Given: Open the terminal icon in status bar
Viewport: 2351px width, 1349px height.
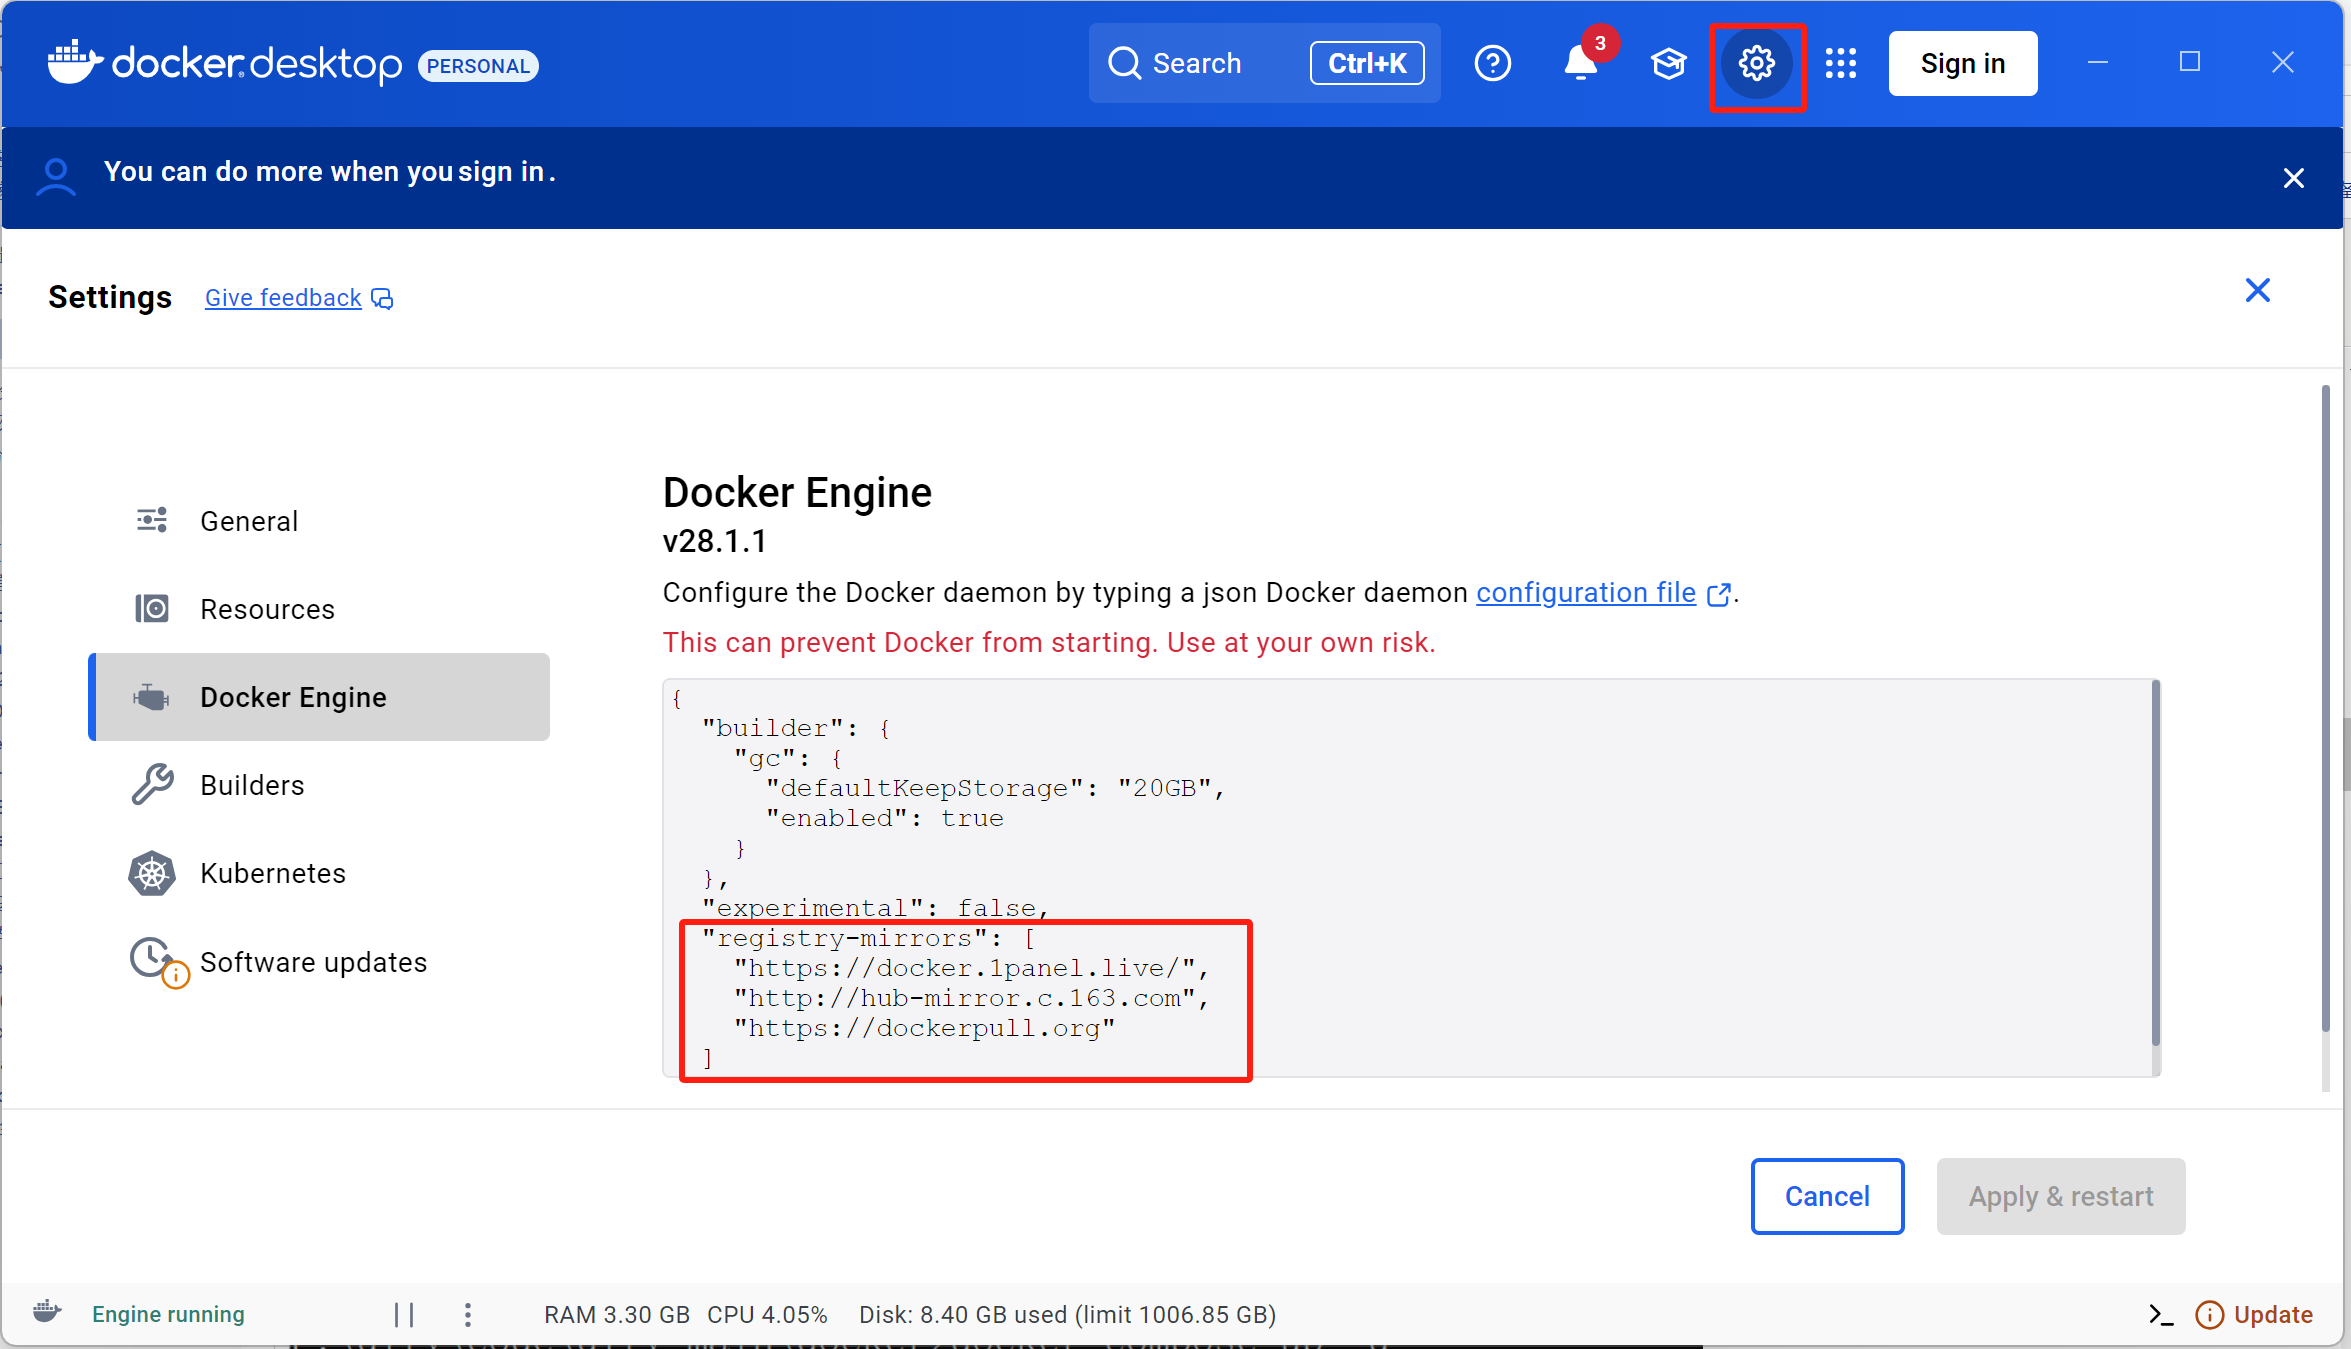Looking at the screenshot, I should [x=2160, y=1314].
